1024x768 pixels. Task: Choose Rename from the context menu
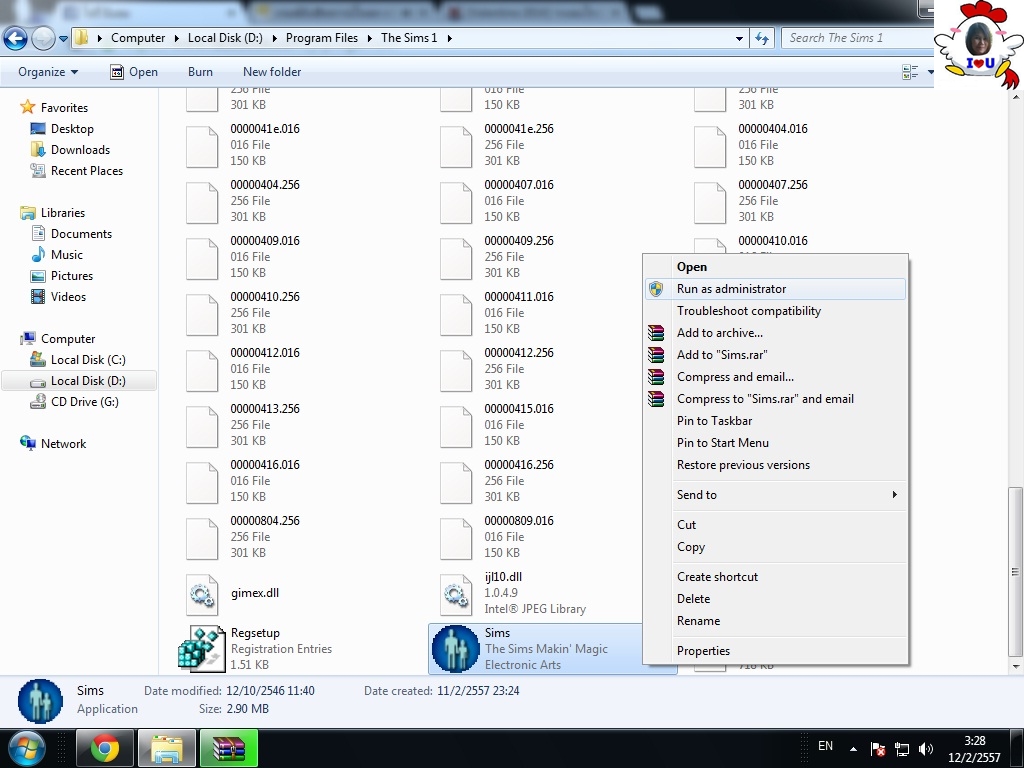776,620
